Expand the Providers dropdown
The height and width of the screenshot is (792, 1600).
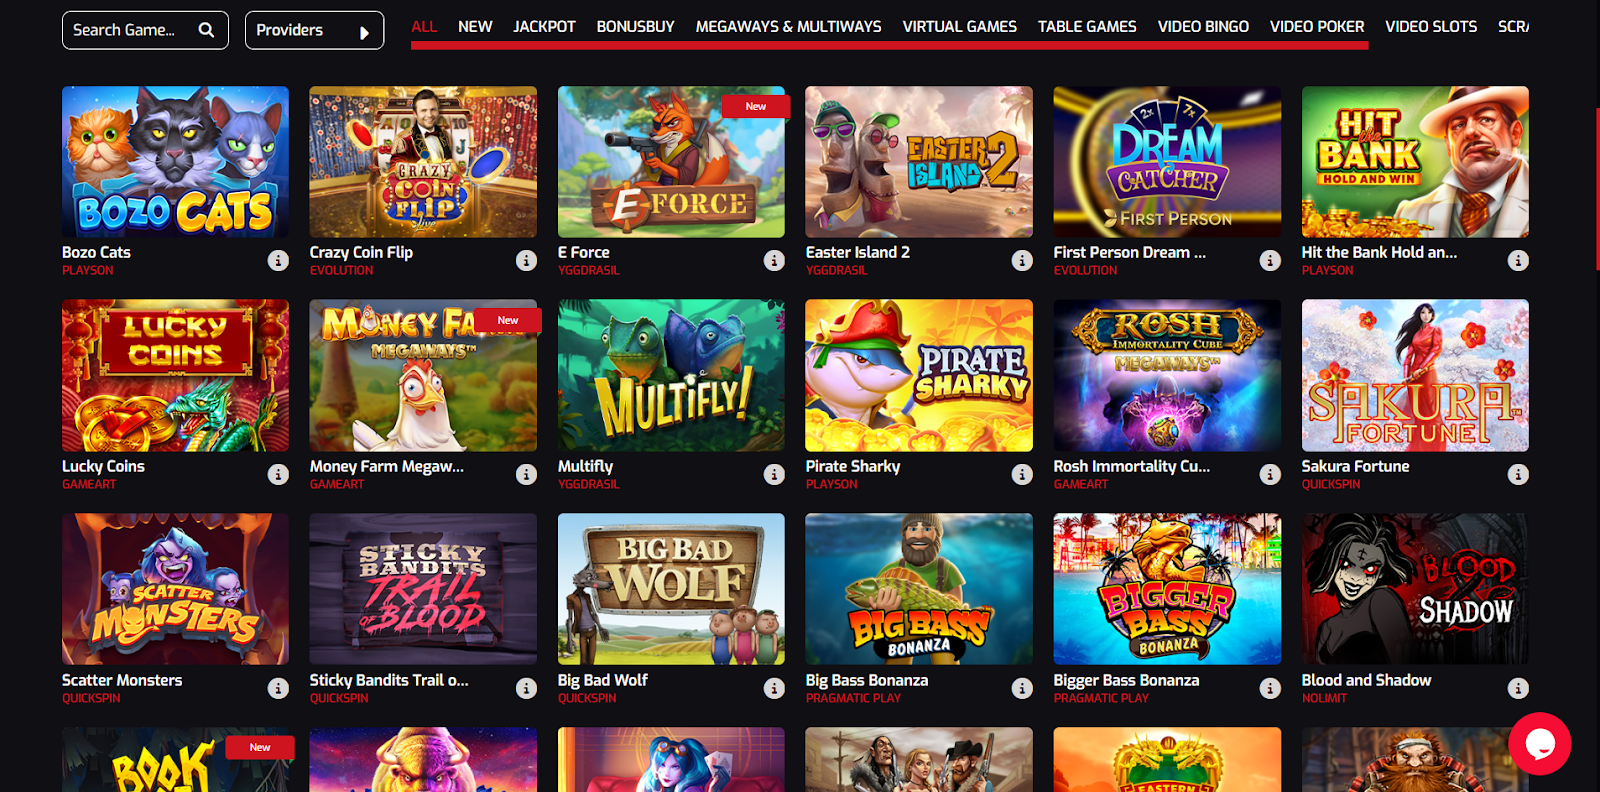[314, 30]
